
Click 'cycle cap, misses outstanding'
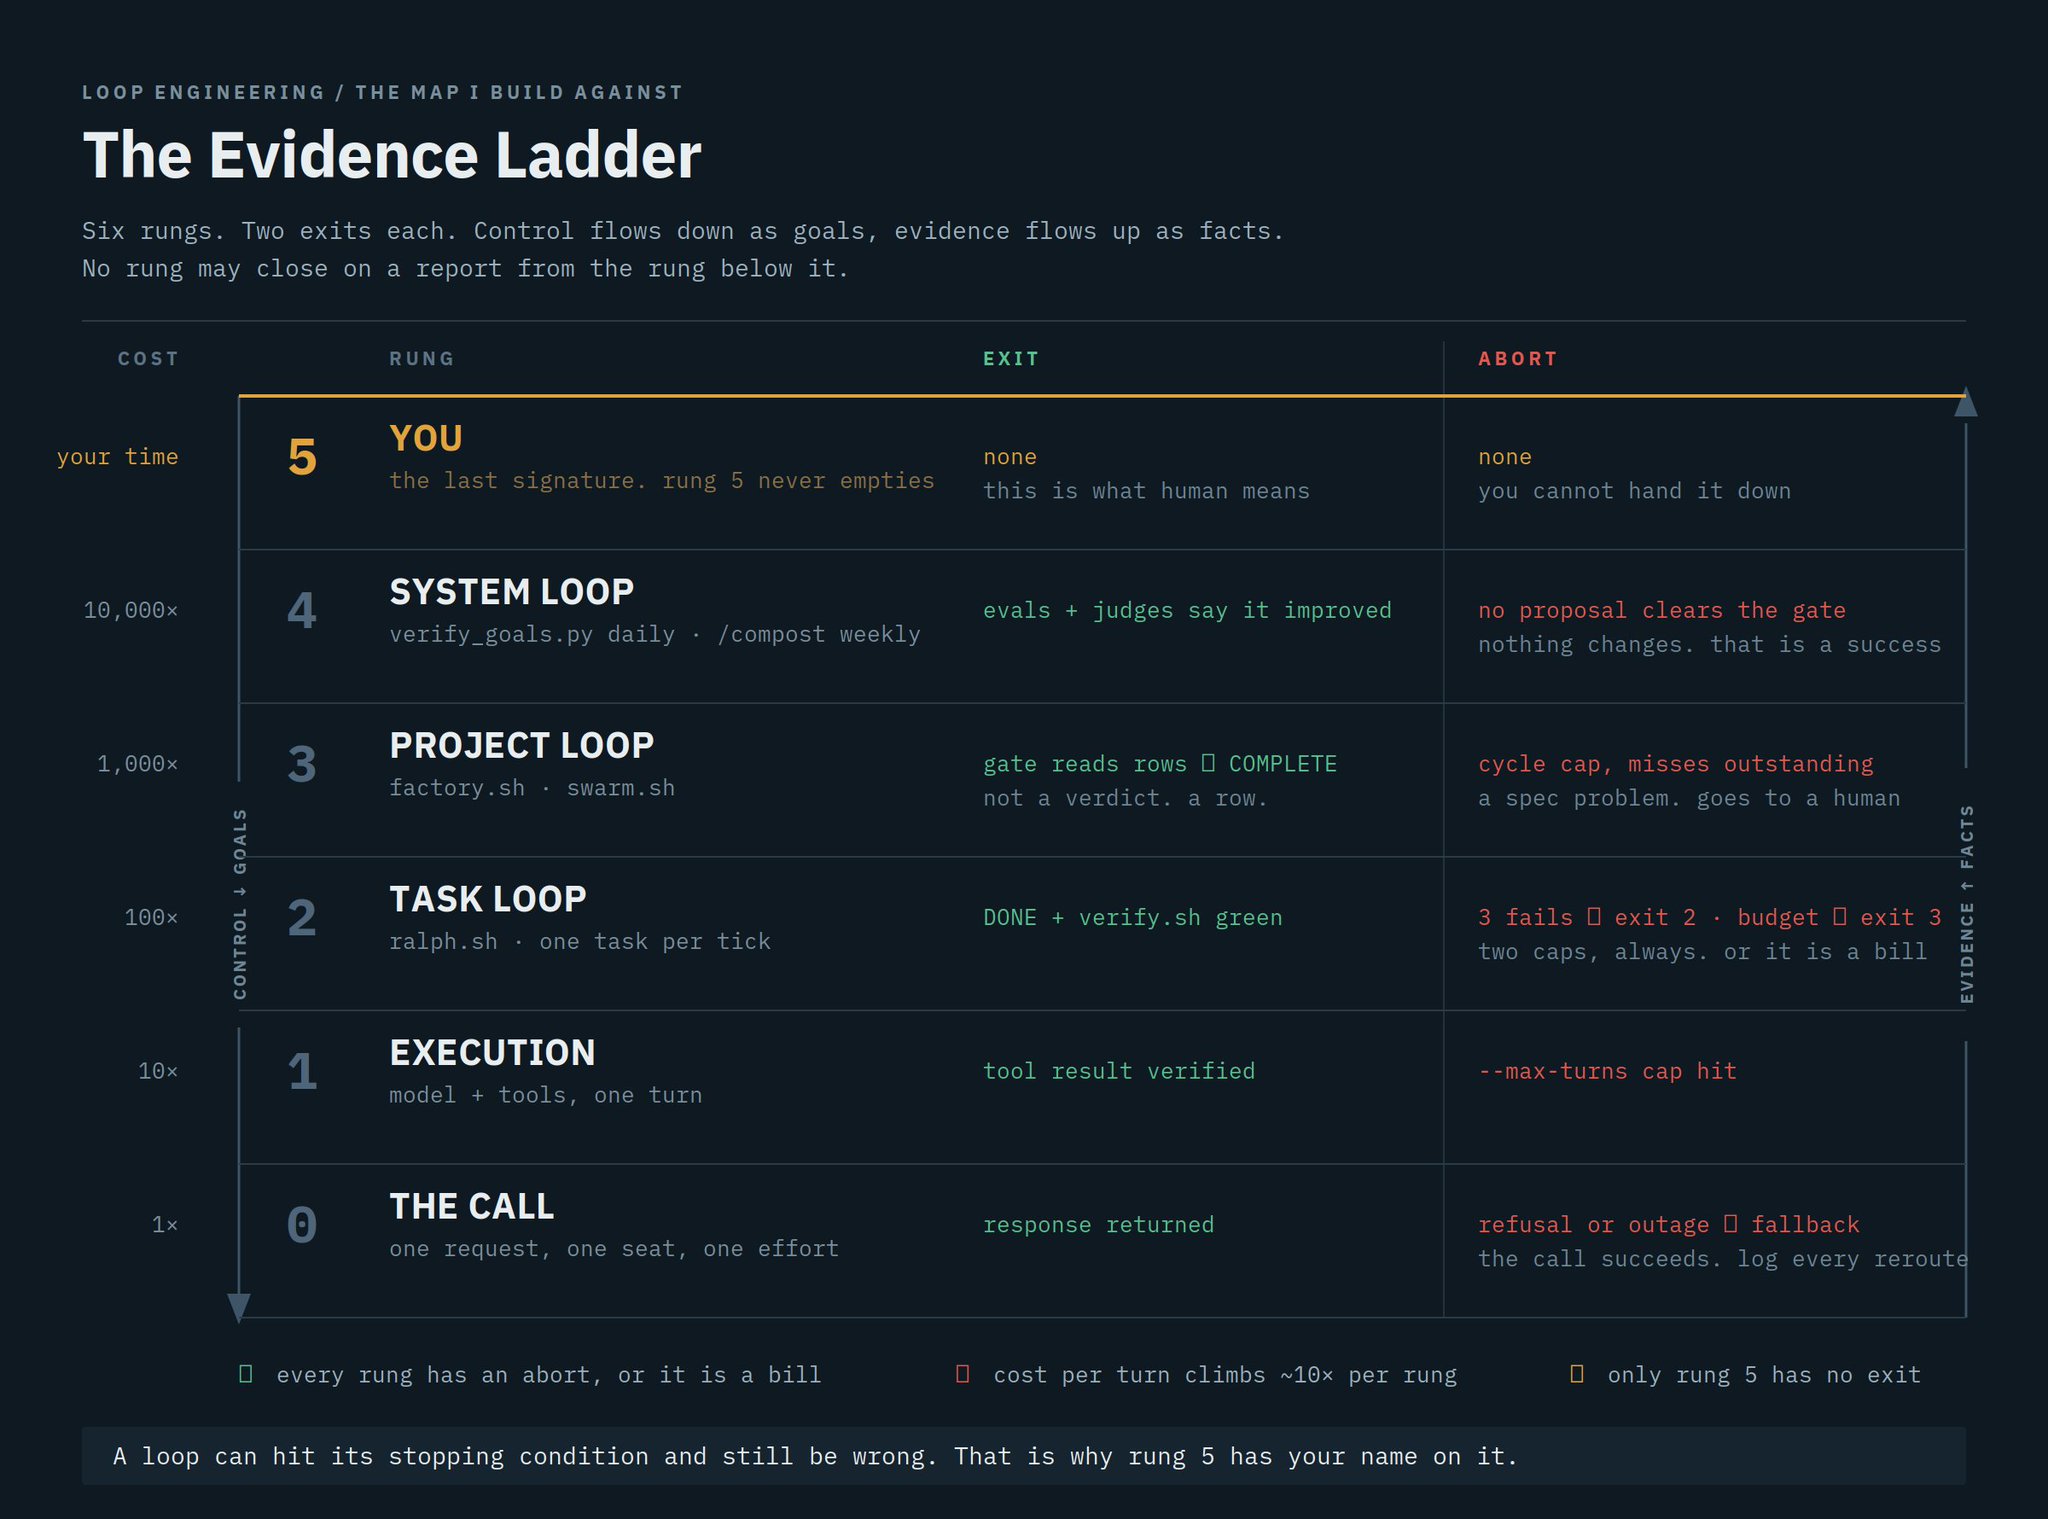[x=1675, y=764]
